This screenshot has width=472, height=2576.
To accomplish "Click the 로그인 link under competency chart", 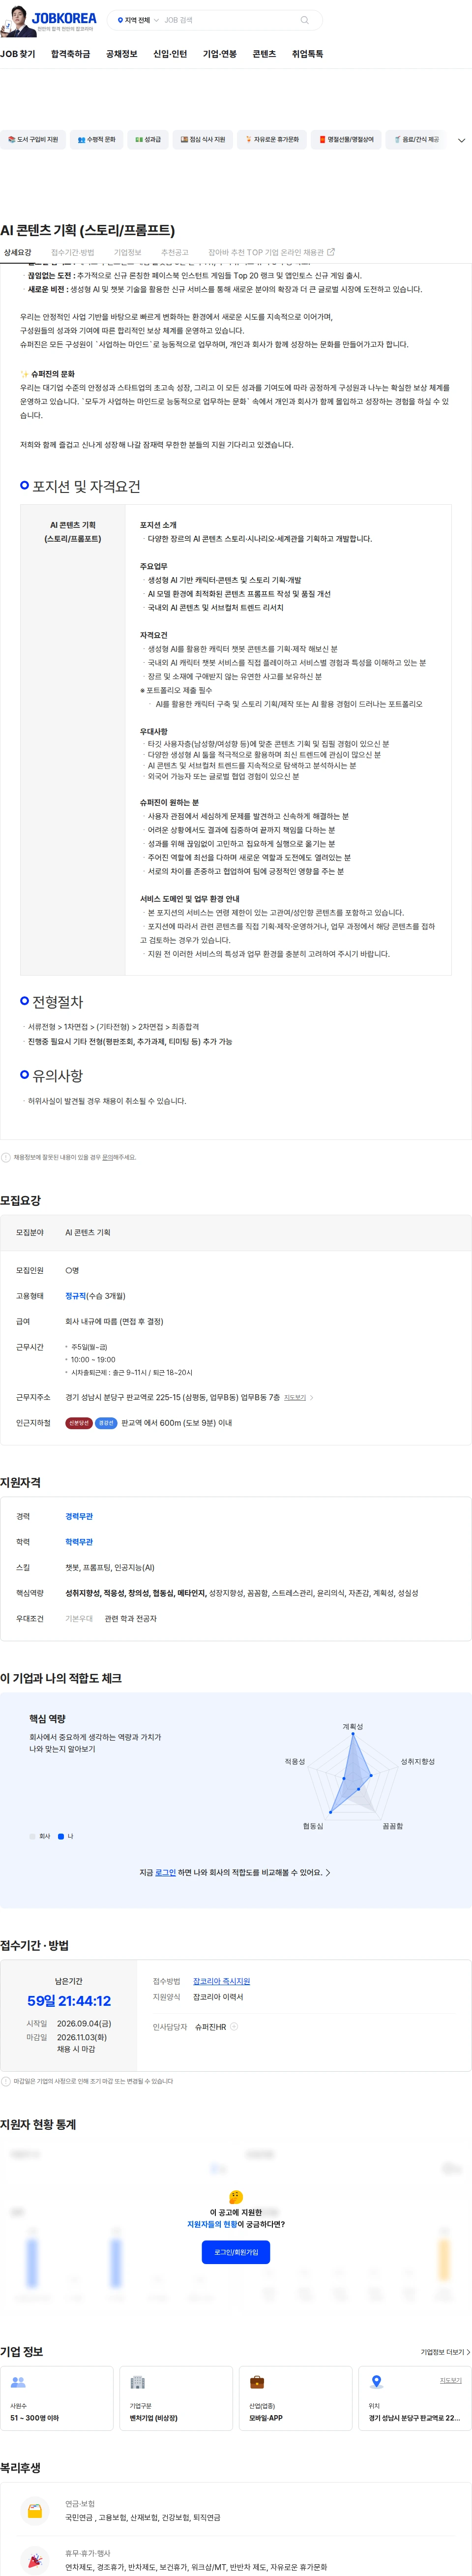I will click(x=165, y=1872).
